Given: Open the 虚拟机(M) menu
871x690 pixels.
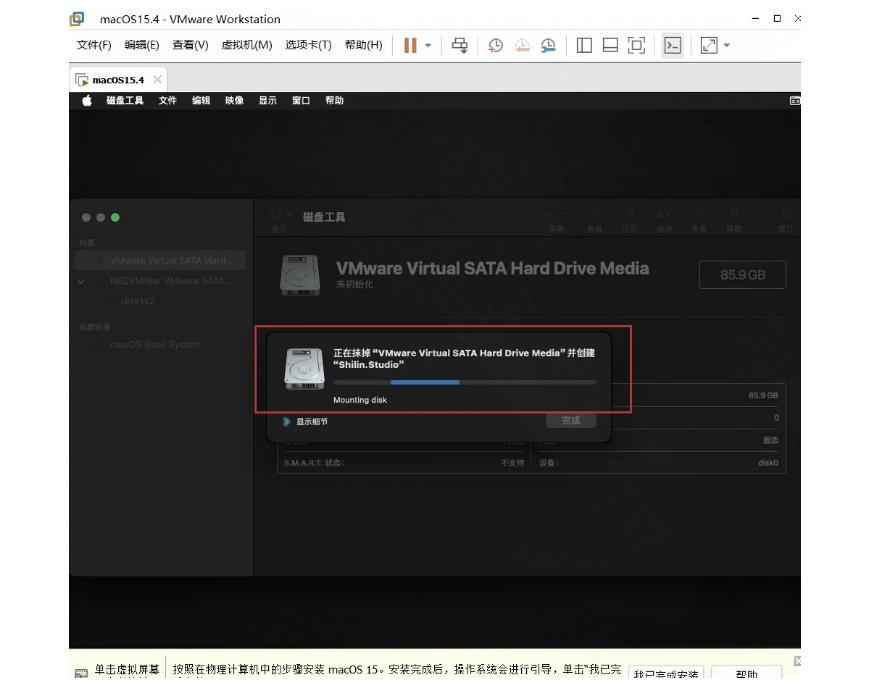Looking at the screenshot, I should pyautogui.click(x=247, y=45).
